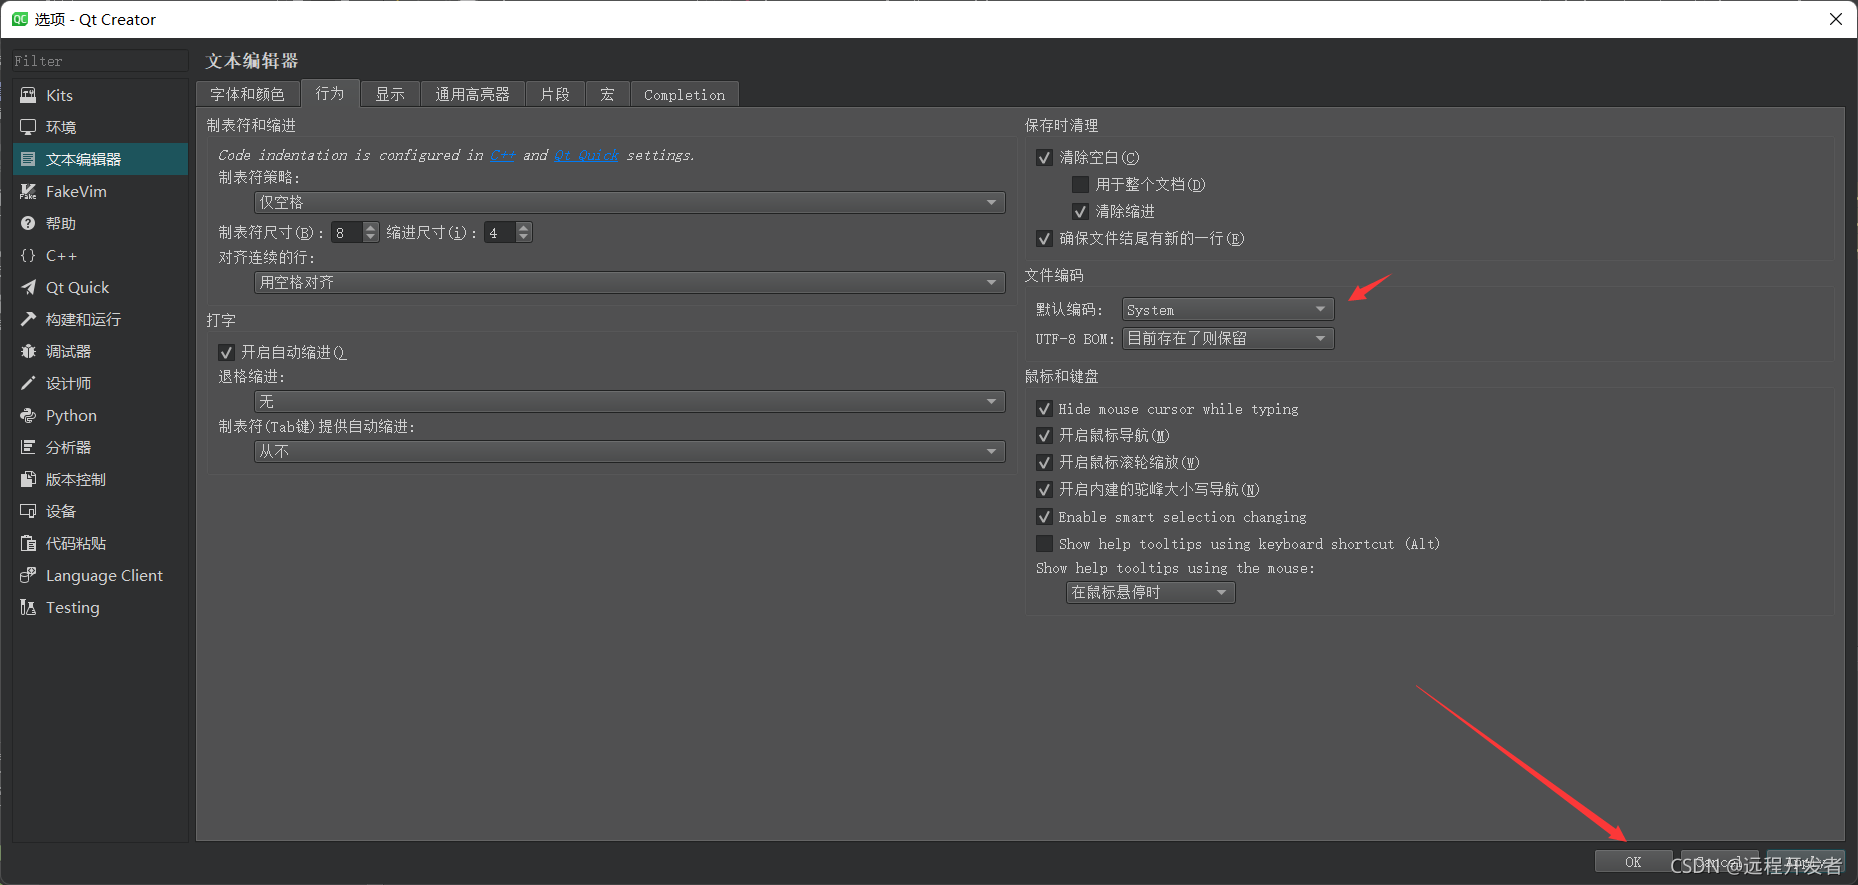Toggle 开启鼠标滚轮缩放 checkbox
The image size is (1858, 885).
1044,463
